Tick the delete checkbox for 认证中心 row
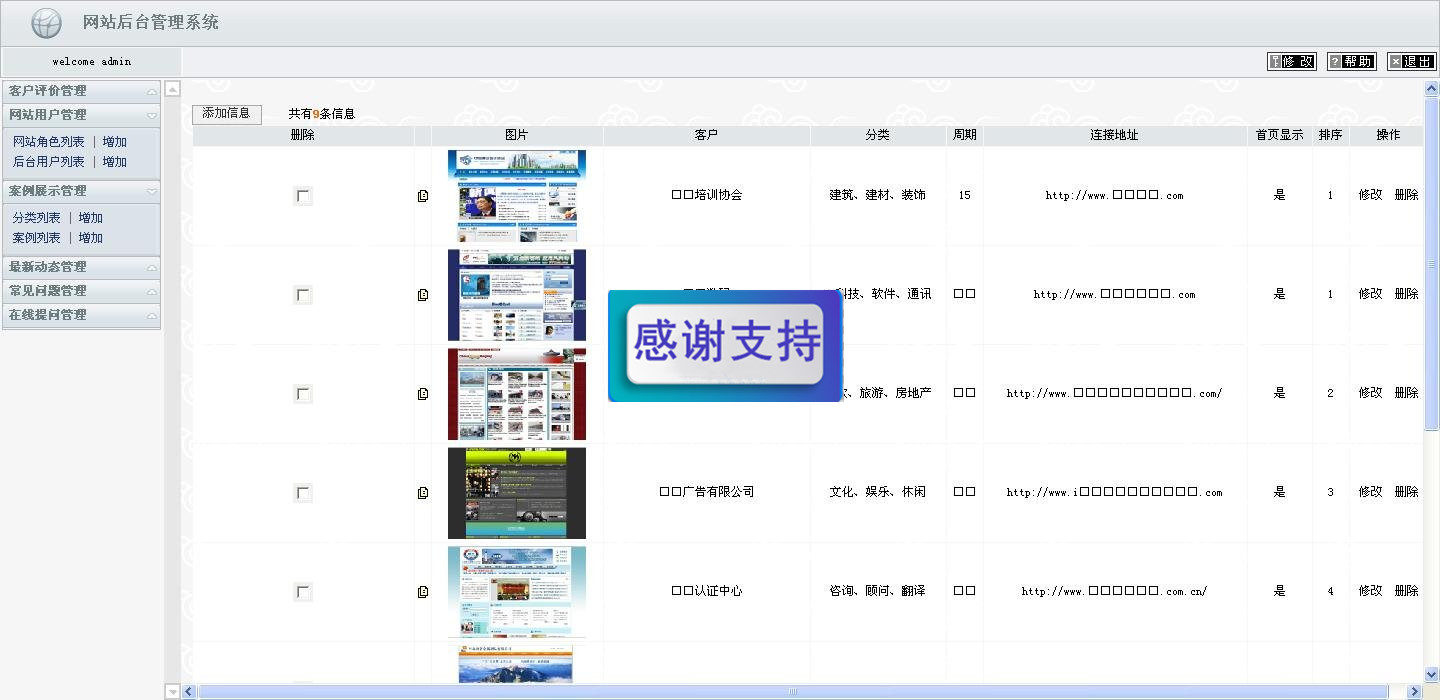1440x700 pixels. tap(302, 592)
